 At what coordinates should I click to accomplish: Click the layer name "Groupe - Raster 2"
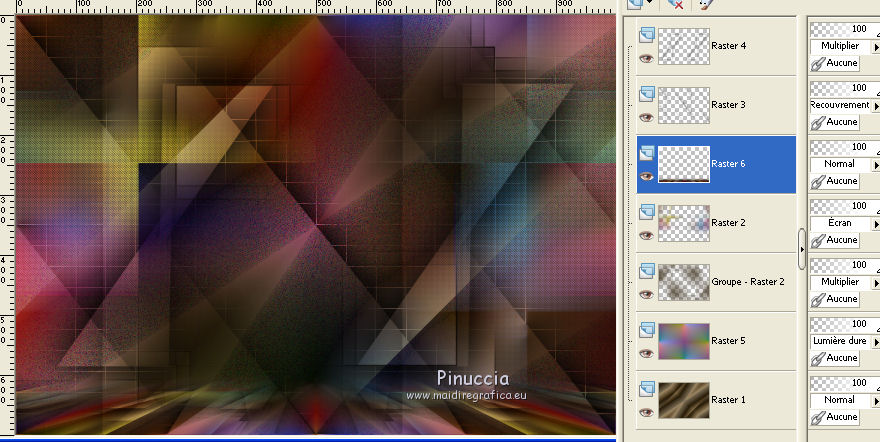point(748,282)
